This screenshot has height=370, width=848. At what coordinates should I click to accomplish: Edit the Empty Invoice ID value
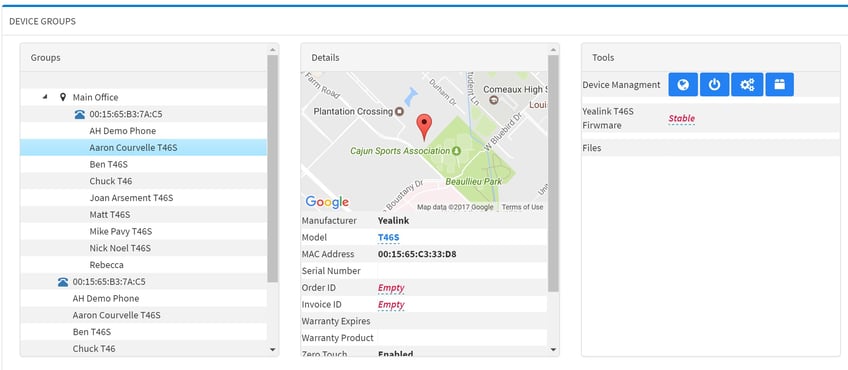391,305
